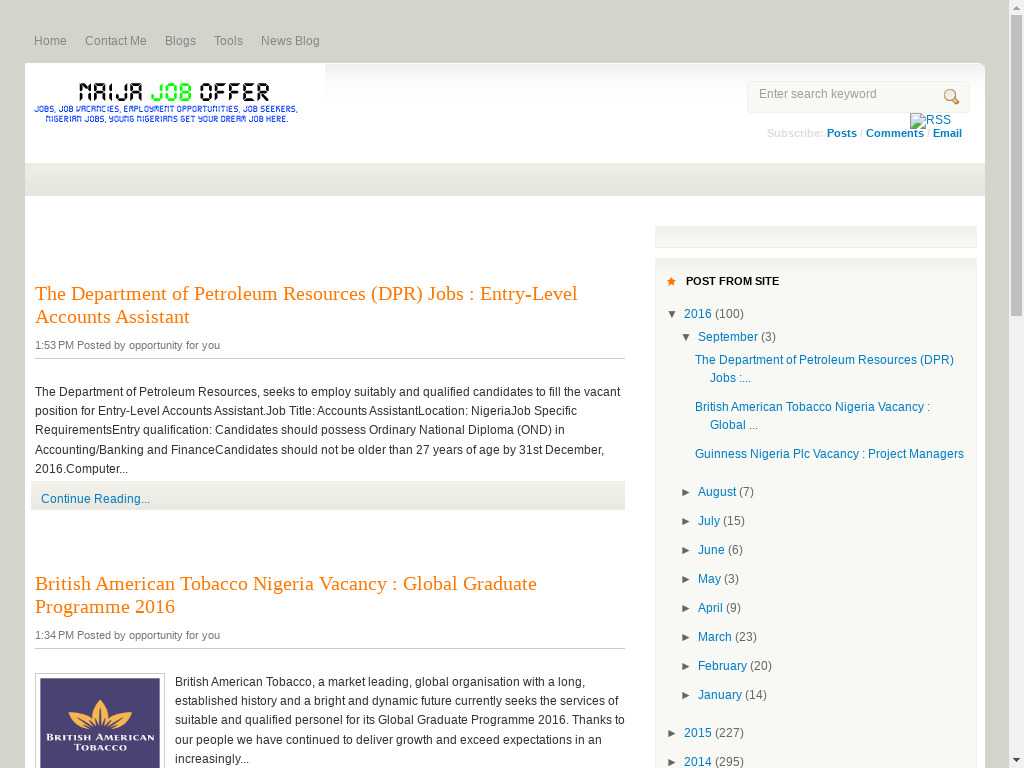The image size is (1024, 768).
Task: Open the July archive link
Action: click(709, 521)
